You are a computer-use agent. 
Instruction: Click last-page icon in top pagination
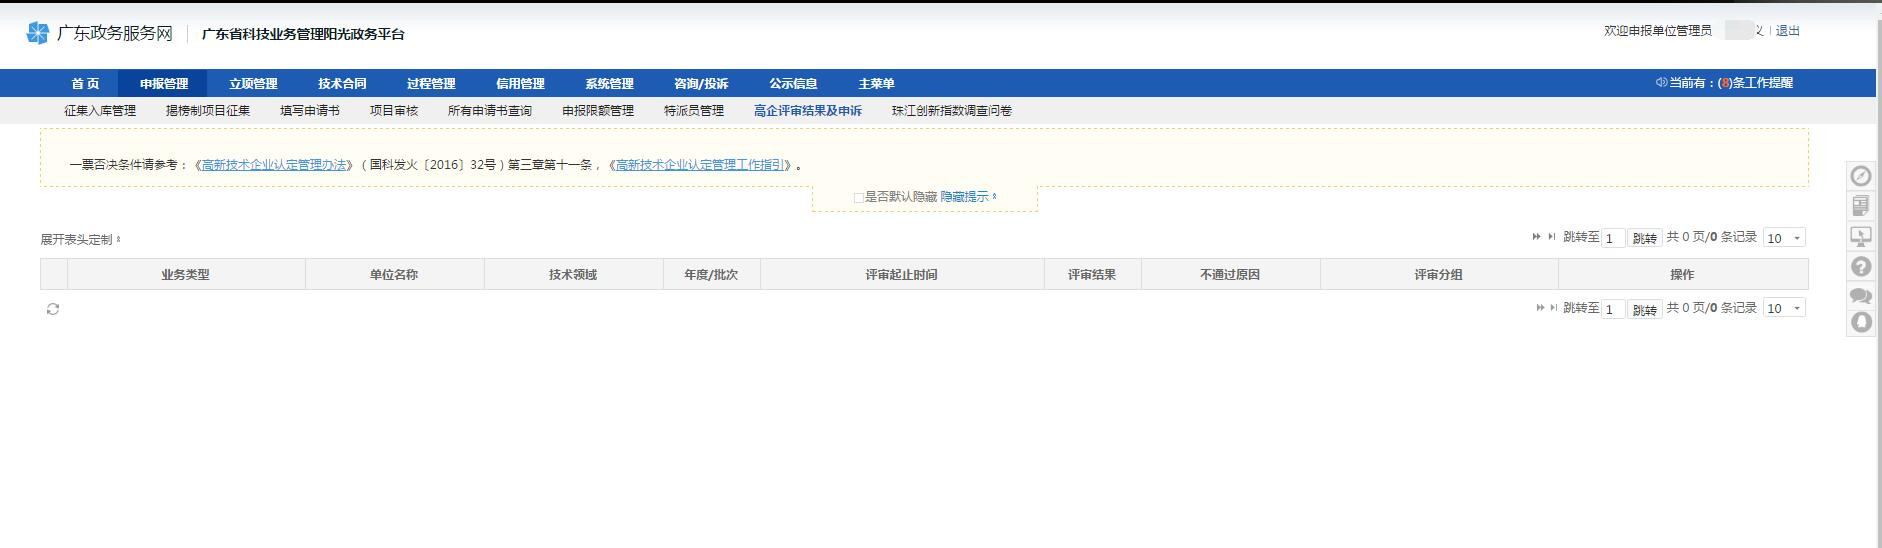[x=1551, y=237]
